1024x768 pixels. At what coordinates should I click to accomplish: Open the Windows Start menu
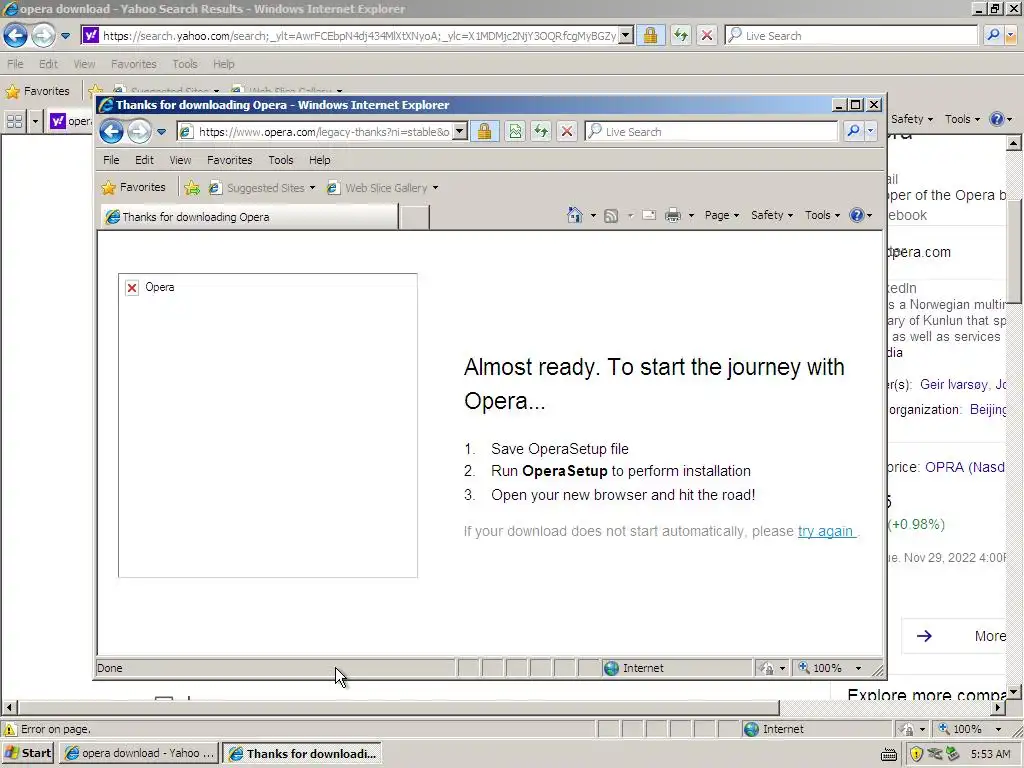point(28,753)
